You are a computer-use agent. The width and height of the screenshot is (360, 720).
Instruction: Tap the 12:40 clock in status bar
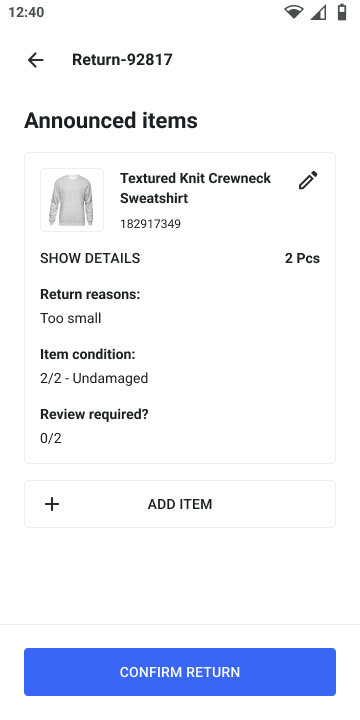(26, 12)
